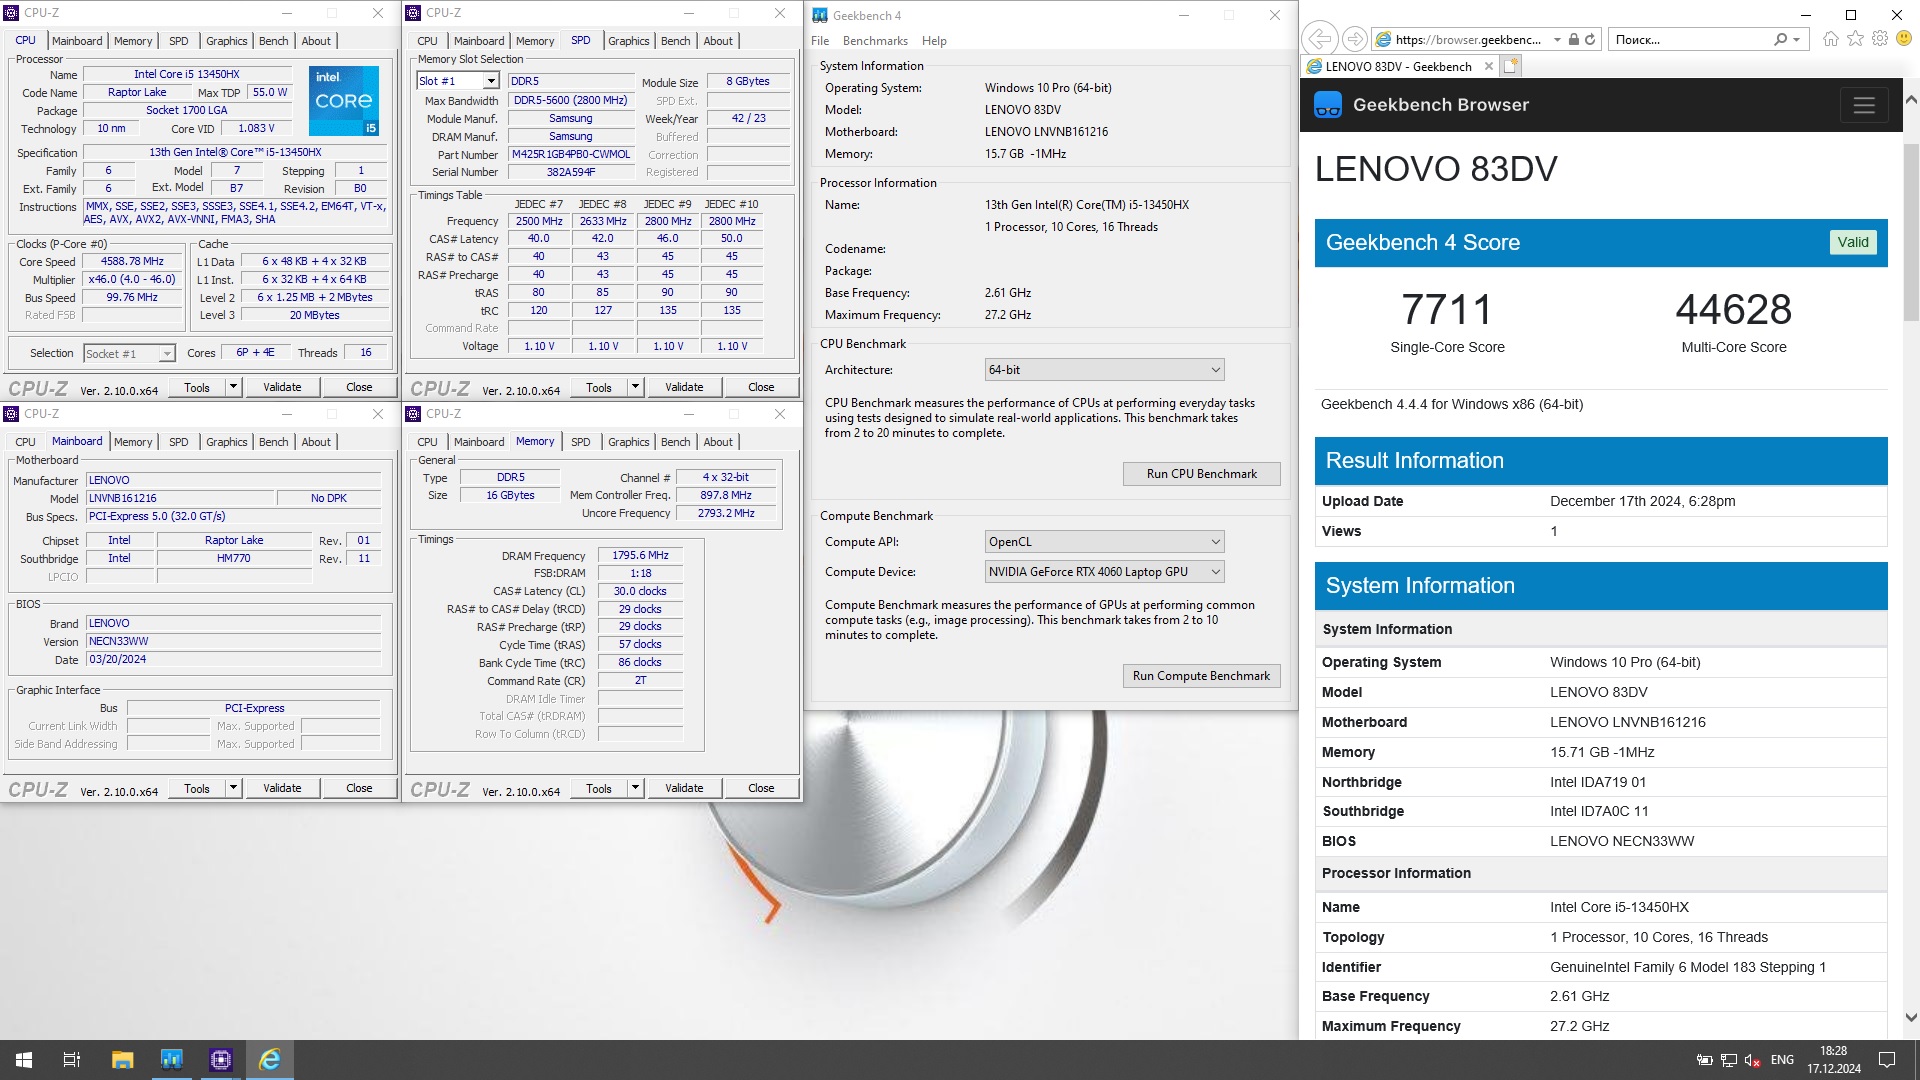Viewport: 1920px width, 1080px height.
Task: Expand Tools arrow in SPD tab window
Action: (635, 387)
